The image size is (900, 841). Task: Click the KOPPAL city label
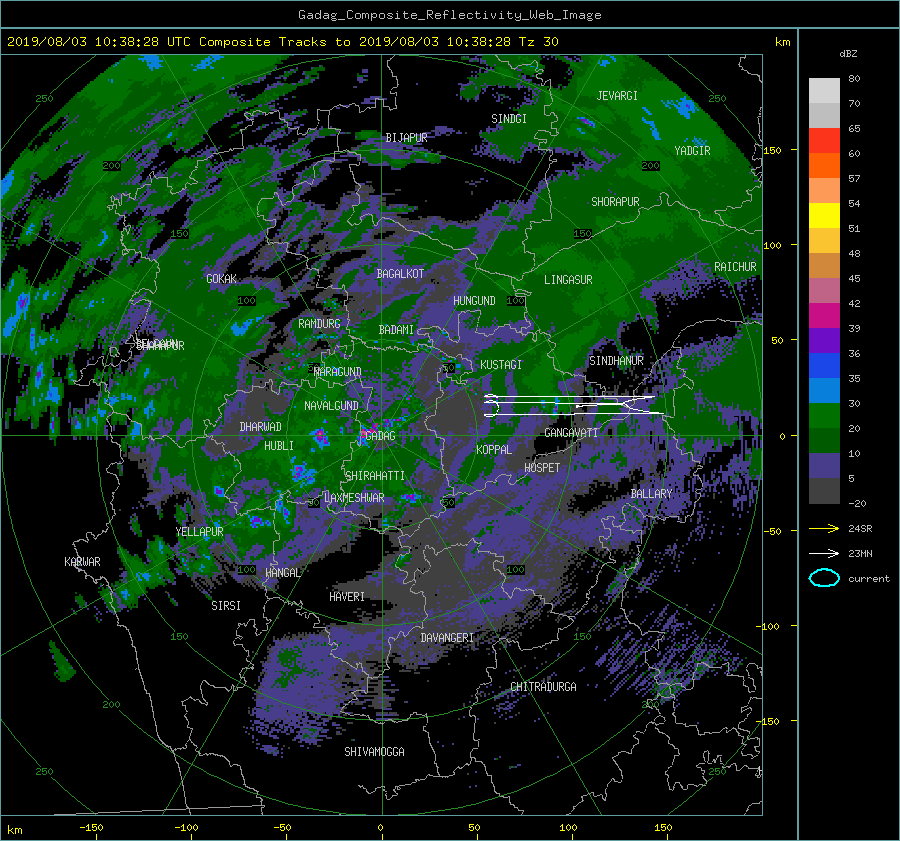point(494,450)
